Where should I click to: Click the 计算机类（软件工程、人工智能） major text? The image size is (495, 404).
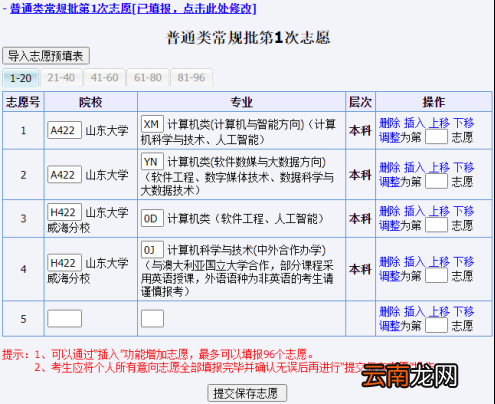click(x=246, y=219)
